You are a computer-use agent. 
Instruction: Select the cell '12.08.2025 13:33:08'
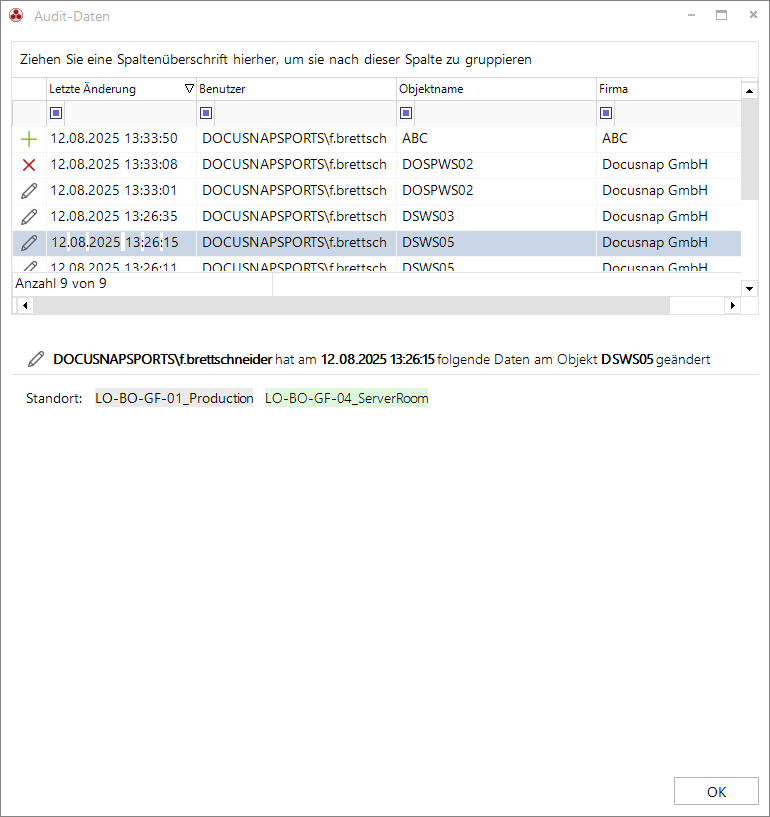click(x=121, y=165)
